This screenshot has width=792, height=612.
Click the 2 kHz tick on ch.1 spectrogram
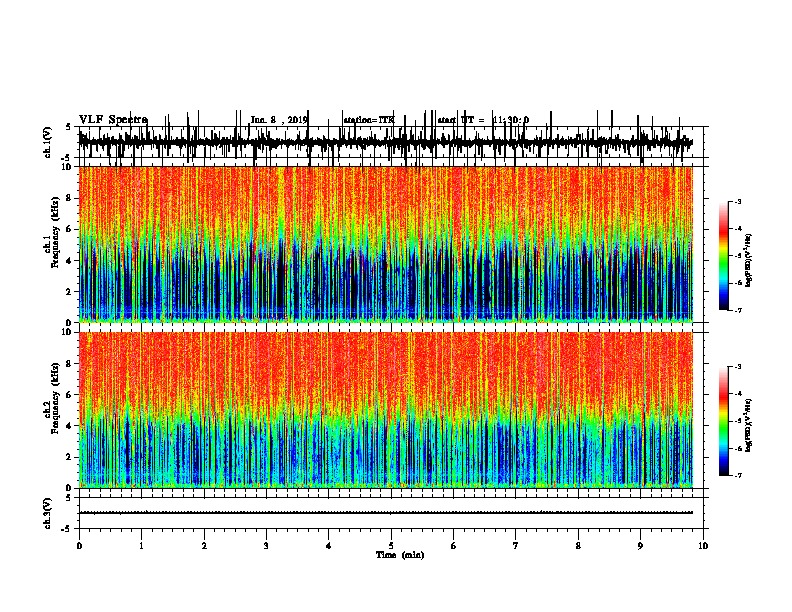click(x=70, y=291)
